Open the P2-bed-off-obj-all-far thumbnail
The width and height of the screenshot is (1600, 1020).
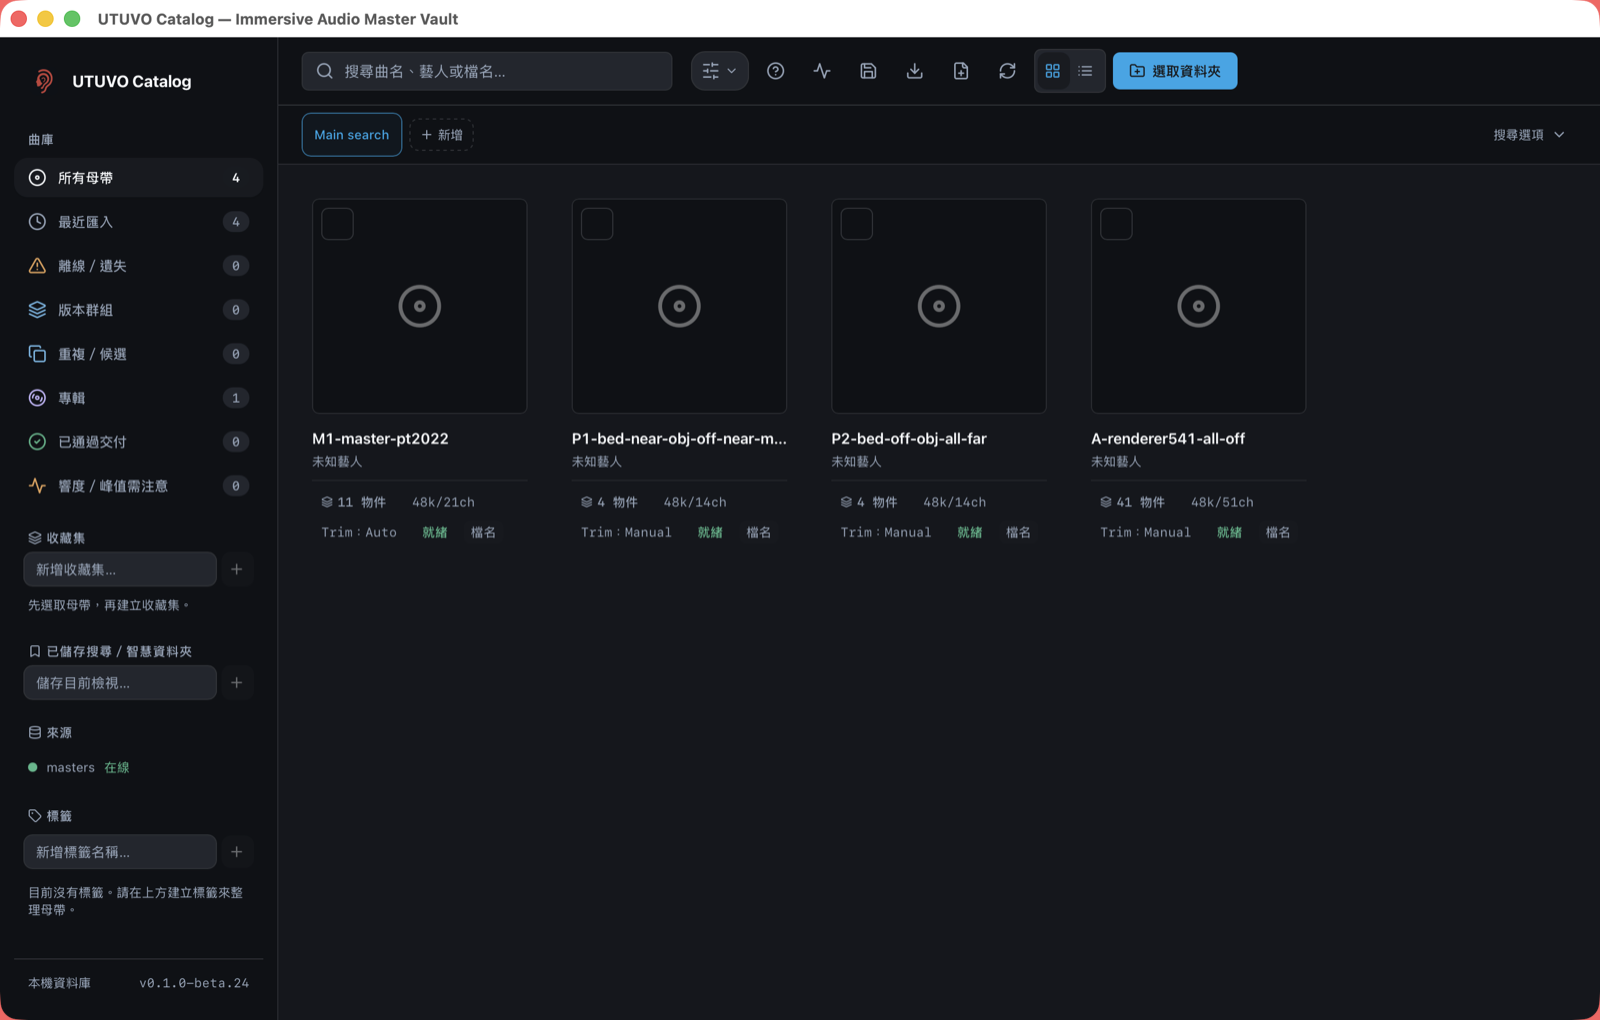939,306
